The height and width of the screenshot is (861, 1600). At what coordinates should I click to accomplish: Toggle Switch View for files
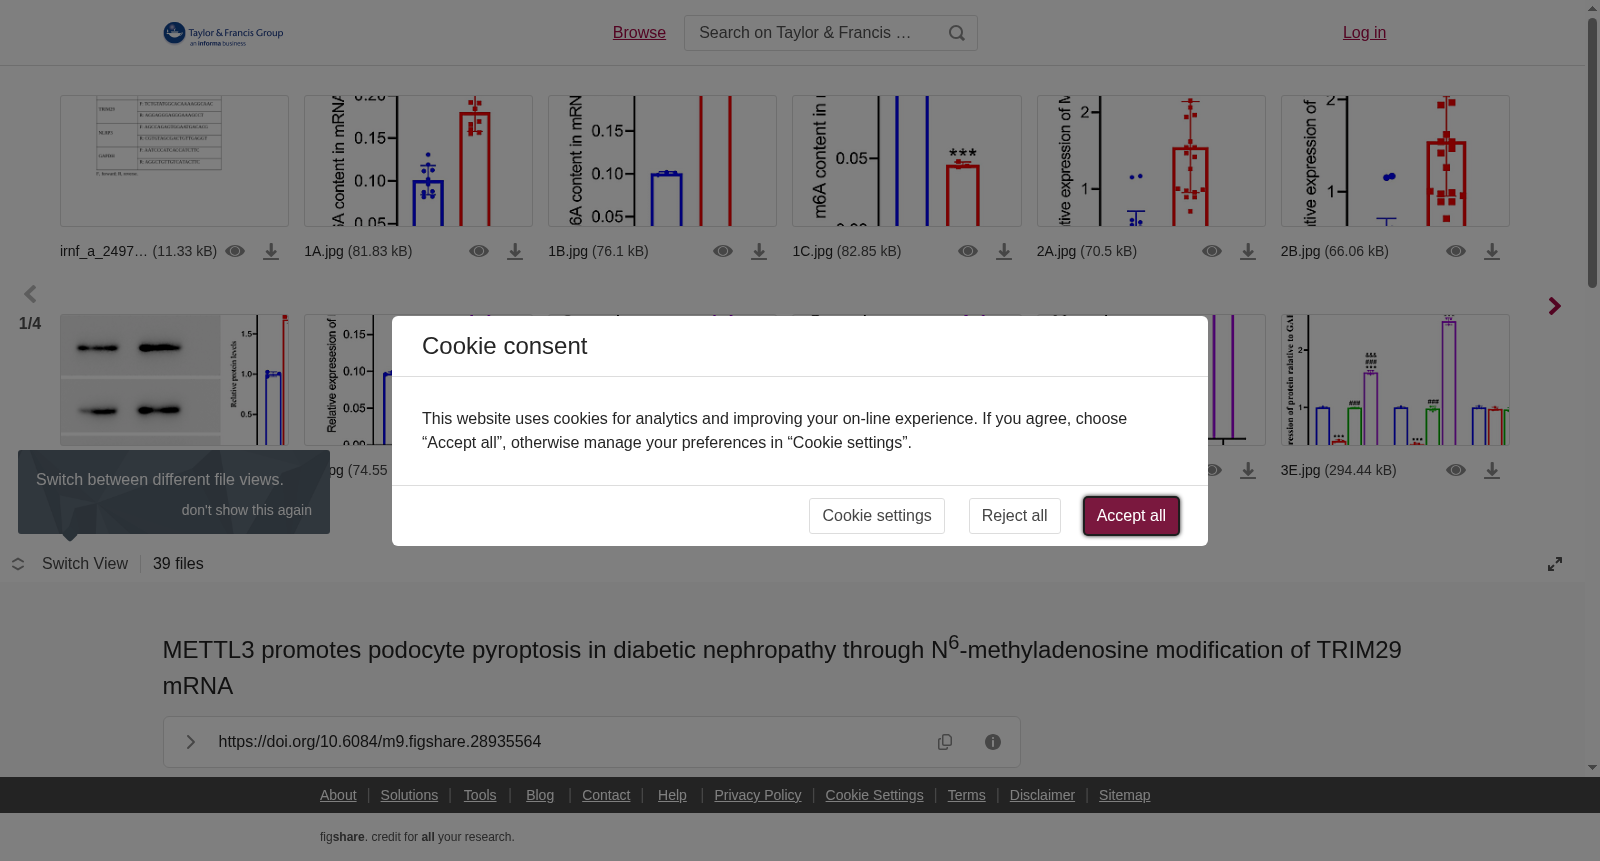point(70,564)
